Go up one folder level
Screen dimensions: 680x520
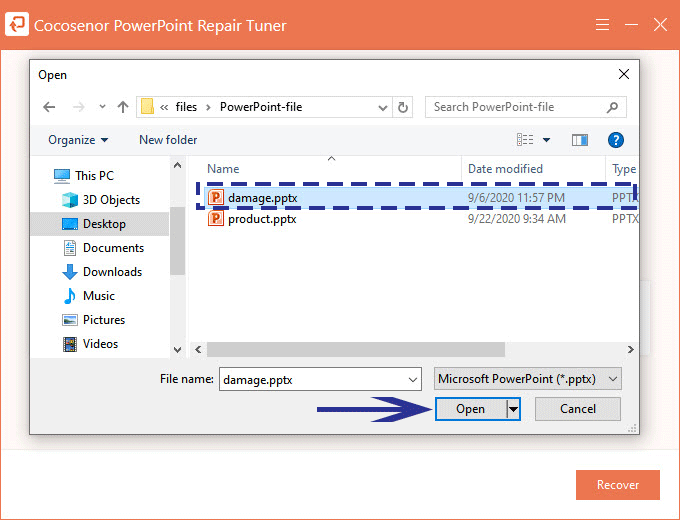click(123, 107)
